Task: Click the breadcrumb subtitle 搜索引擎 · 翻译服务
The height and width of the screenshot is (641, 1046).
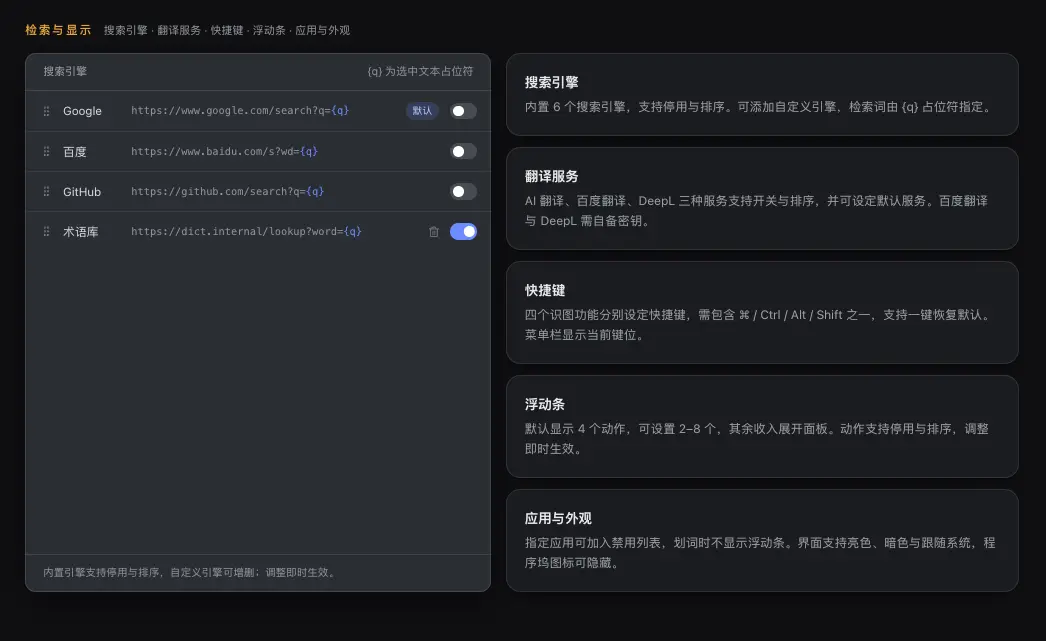Action: pos(227,30)
